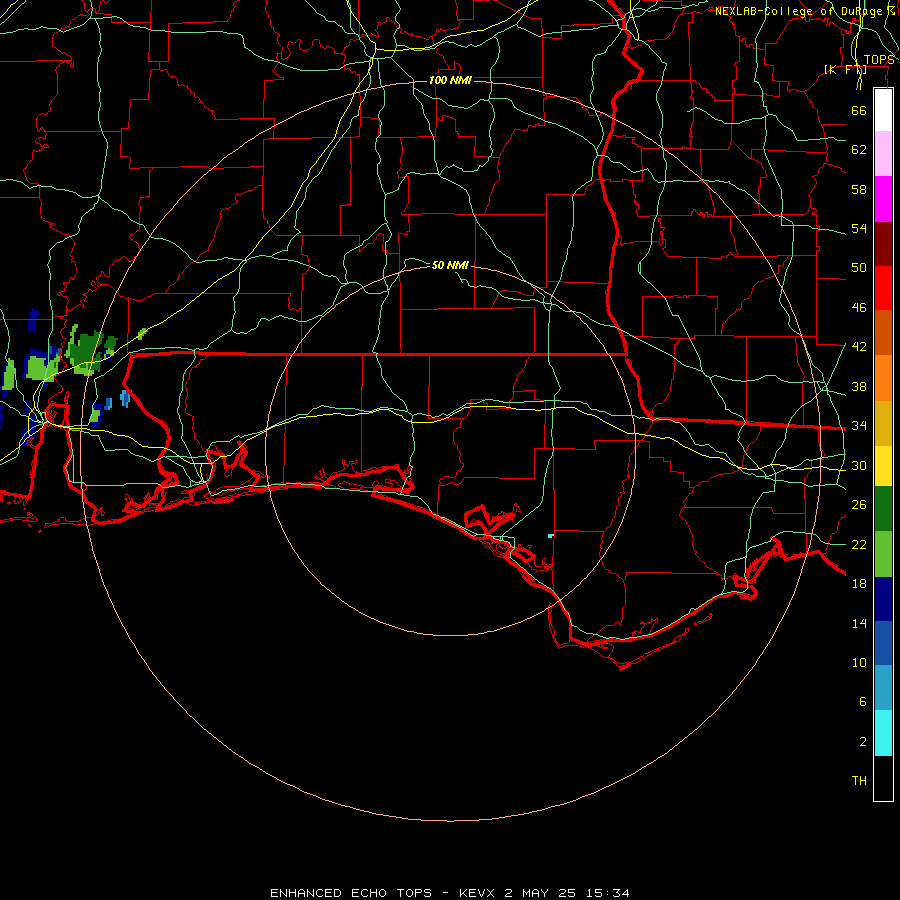Select the dark red (maroon) legend swatch
The width and height of the screenshot is (900, 900).
coord(883,244)
